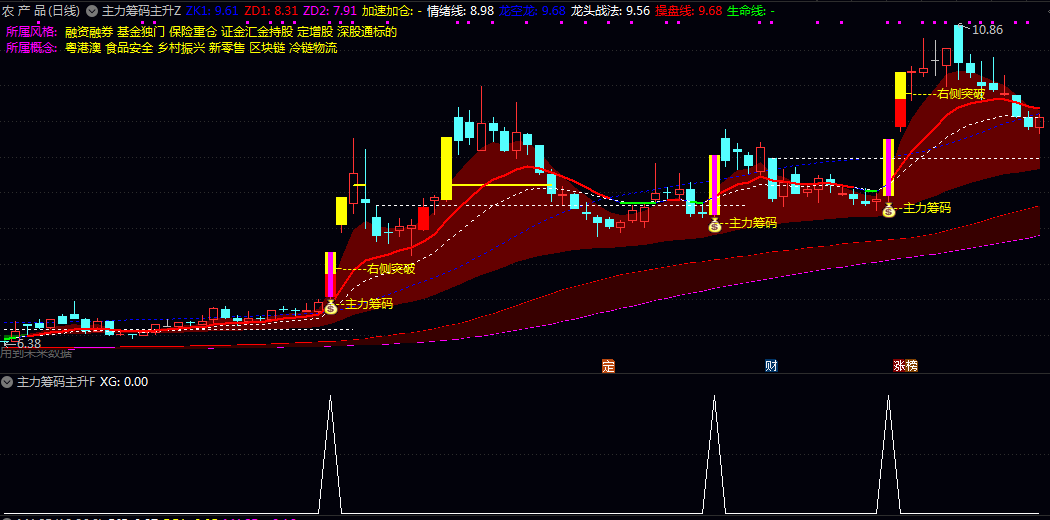Click the left 右侧突破 breakout label
Screen dimensions: 1050x520
click(391, 269)
